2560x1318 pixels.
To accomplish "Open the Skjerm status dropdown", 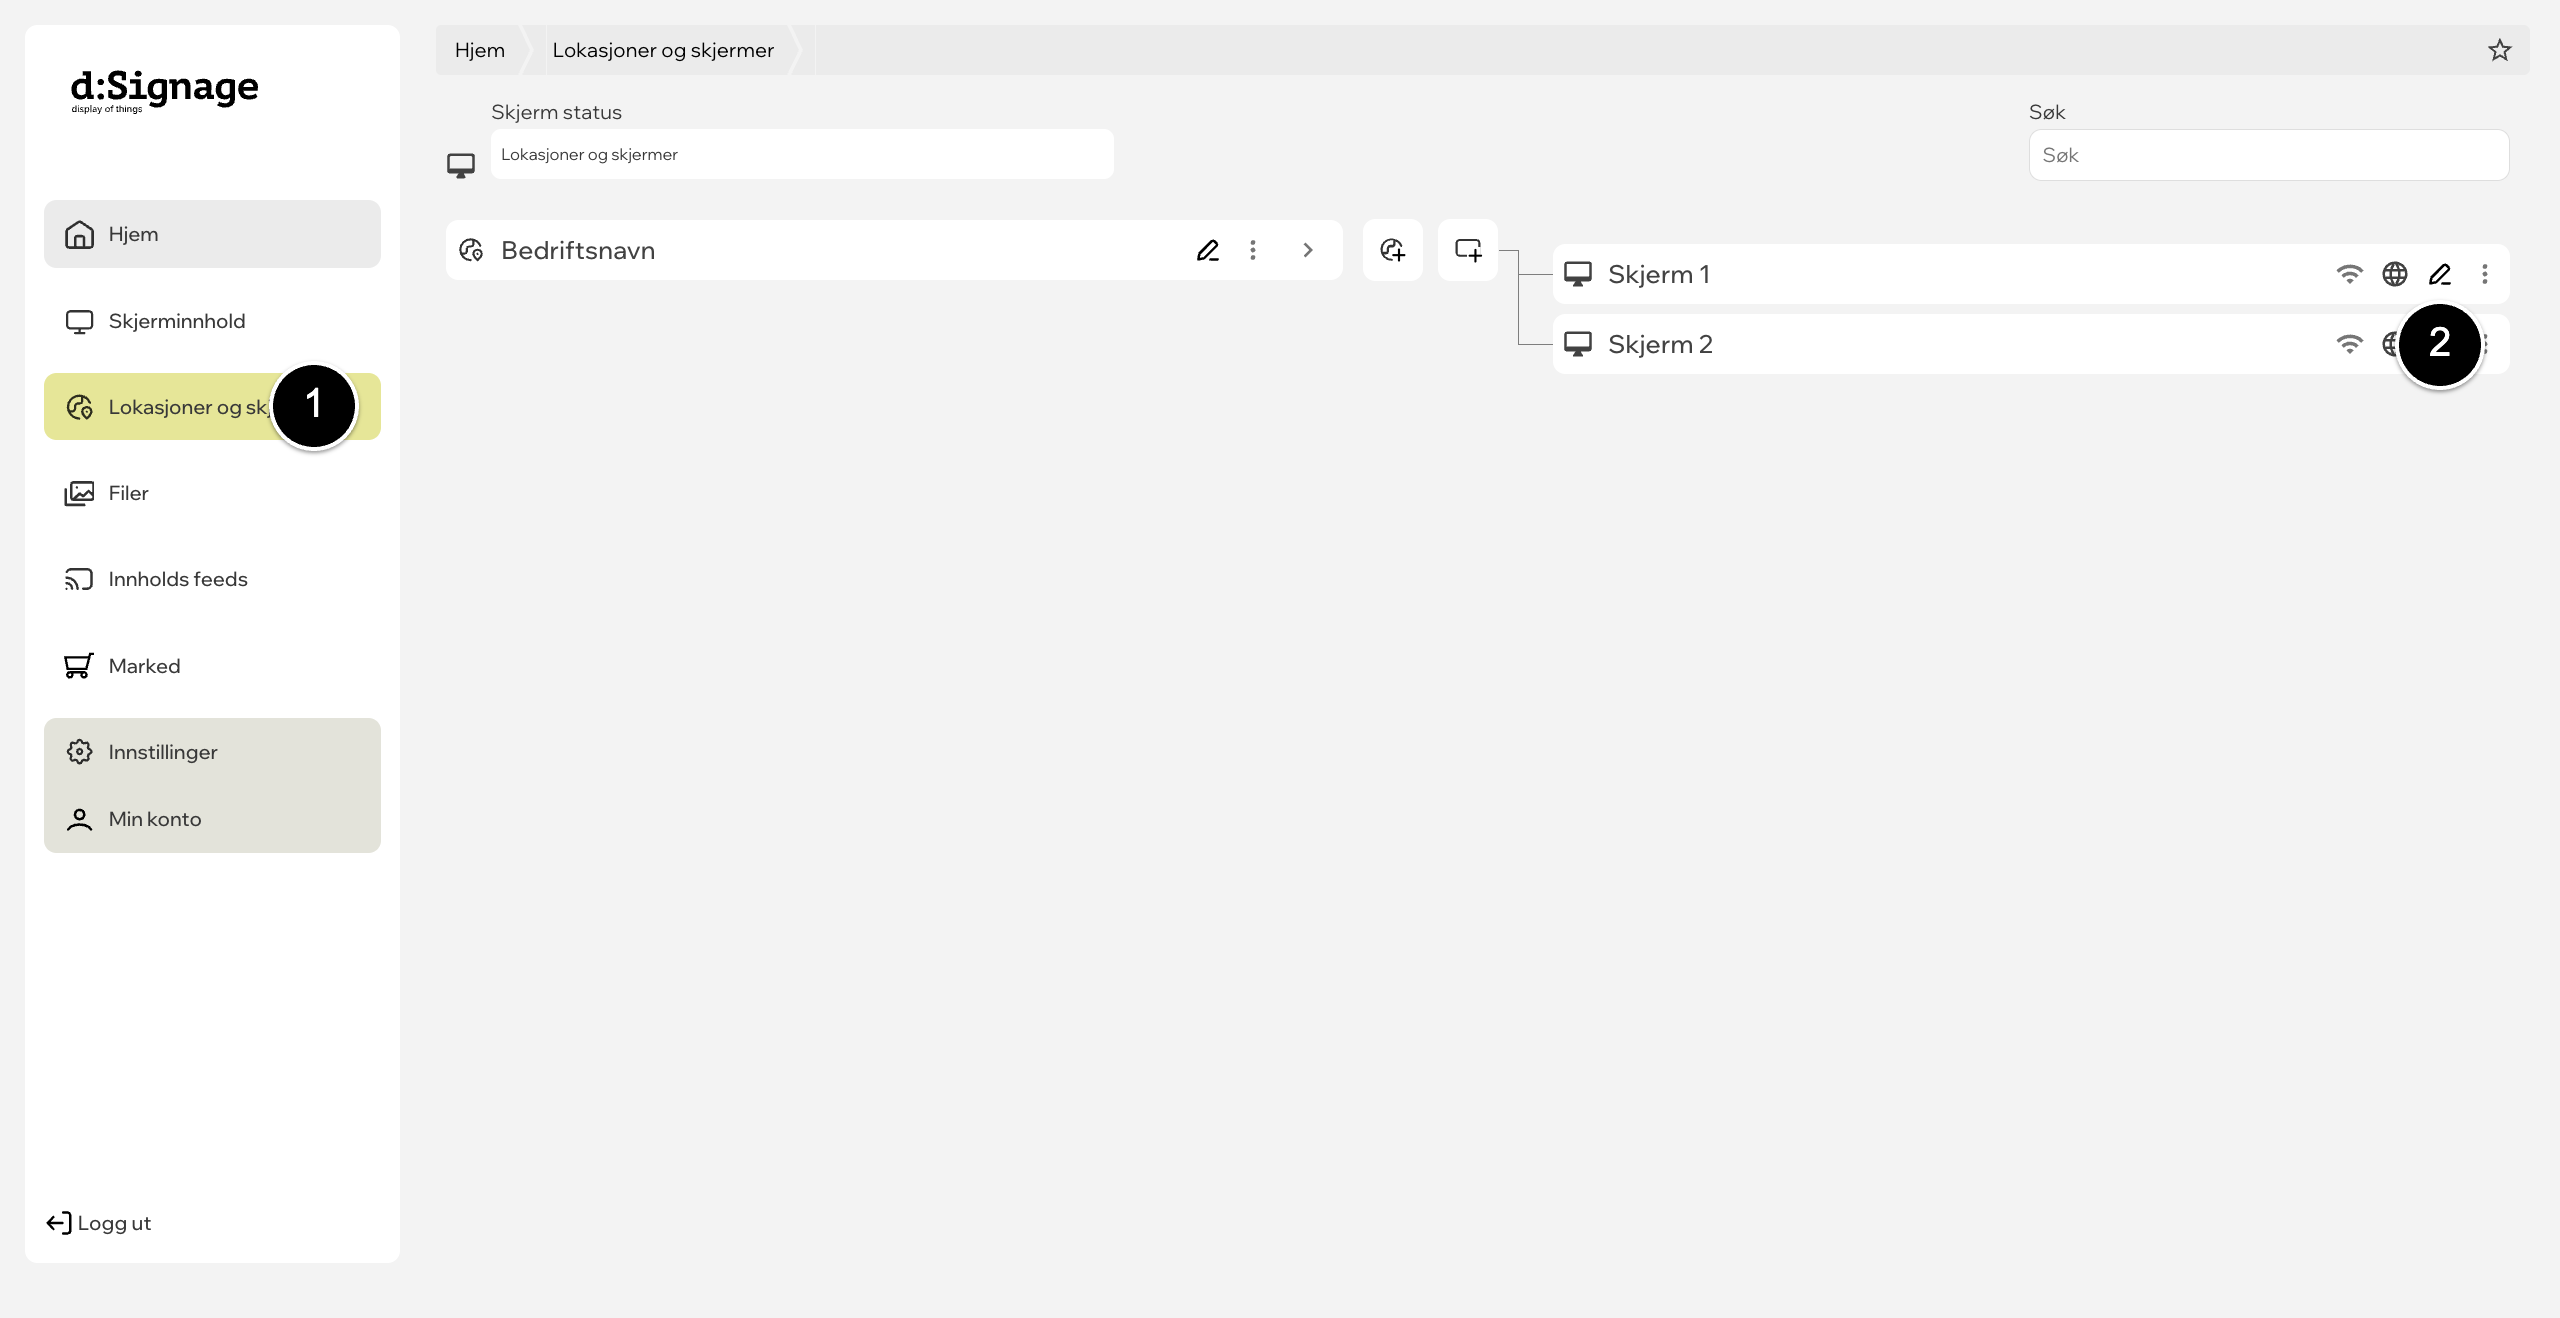I will pyautogui.click(x=802, y=154).
